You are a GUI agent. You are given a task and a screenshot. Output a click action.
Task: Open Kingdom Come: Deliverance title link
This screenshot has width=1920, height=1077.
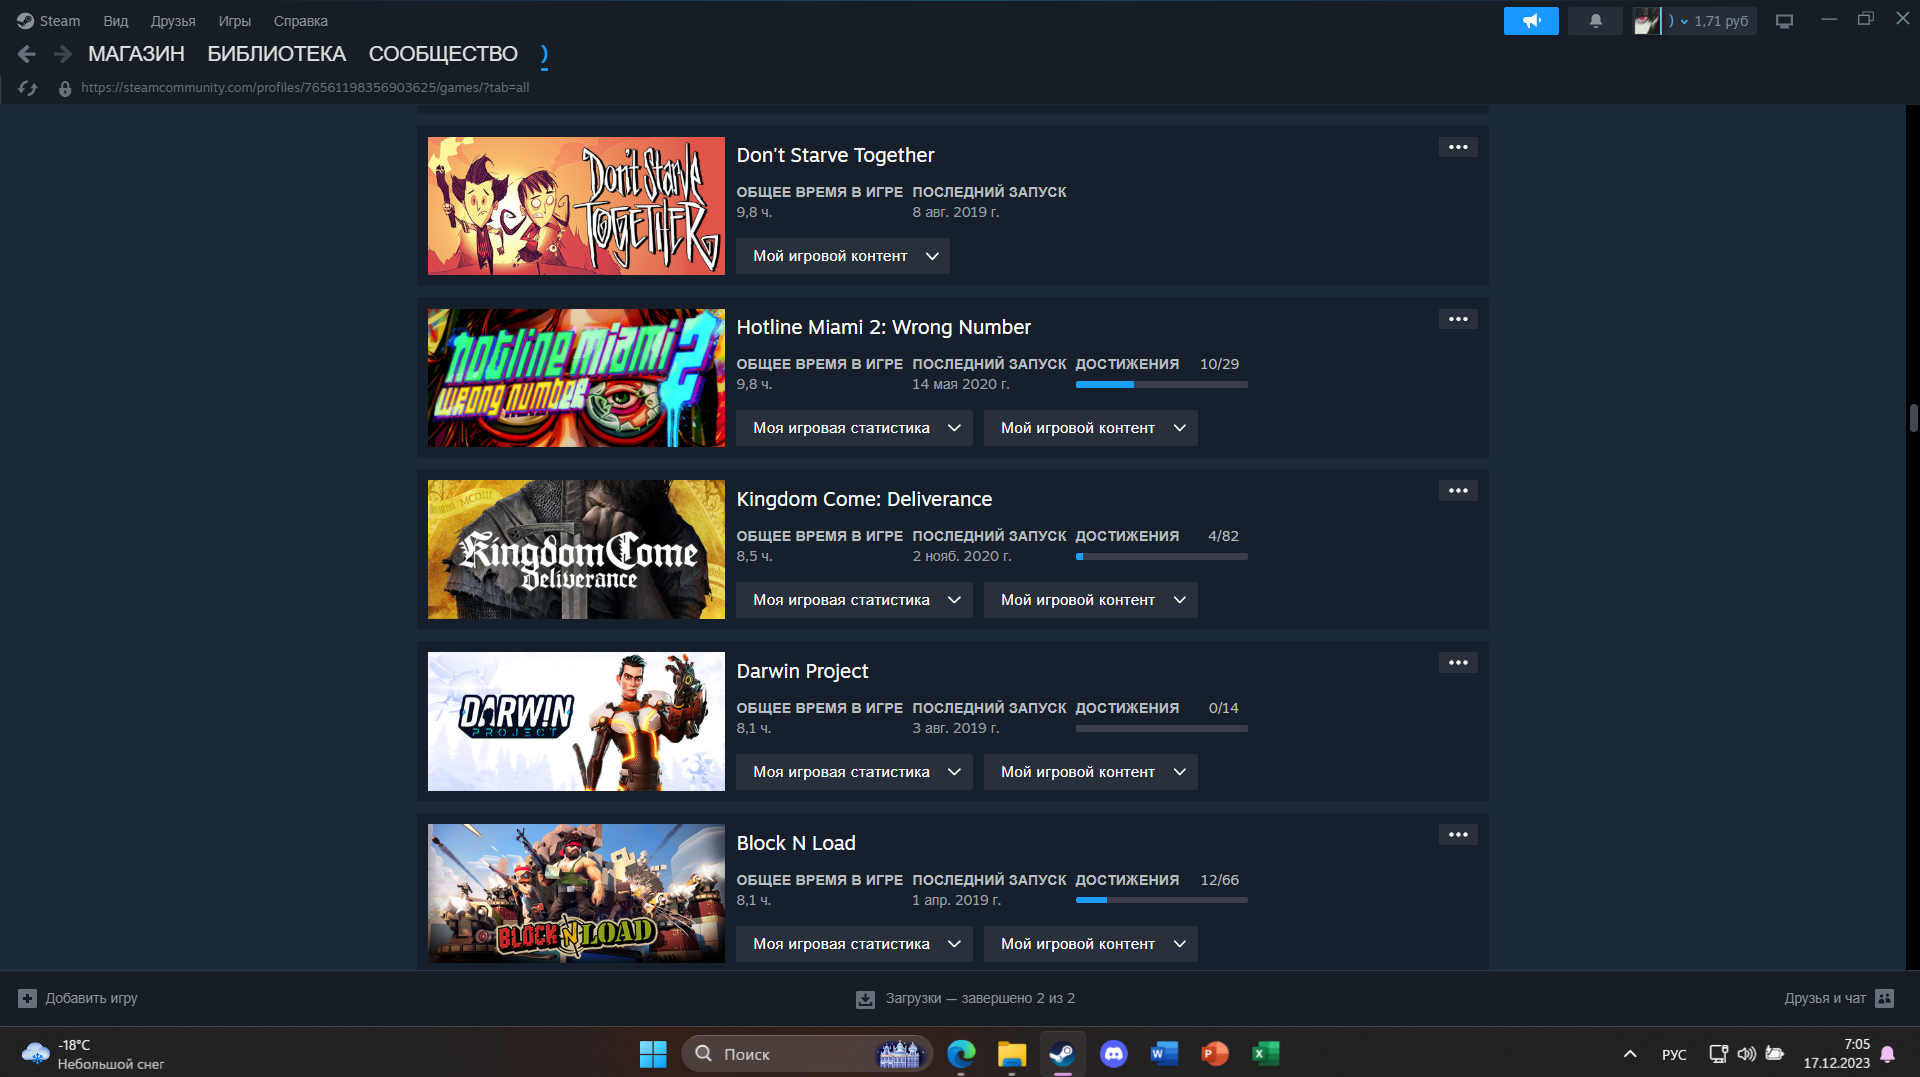pyautogui.click(x=864, y=499)
